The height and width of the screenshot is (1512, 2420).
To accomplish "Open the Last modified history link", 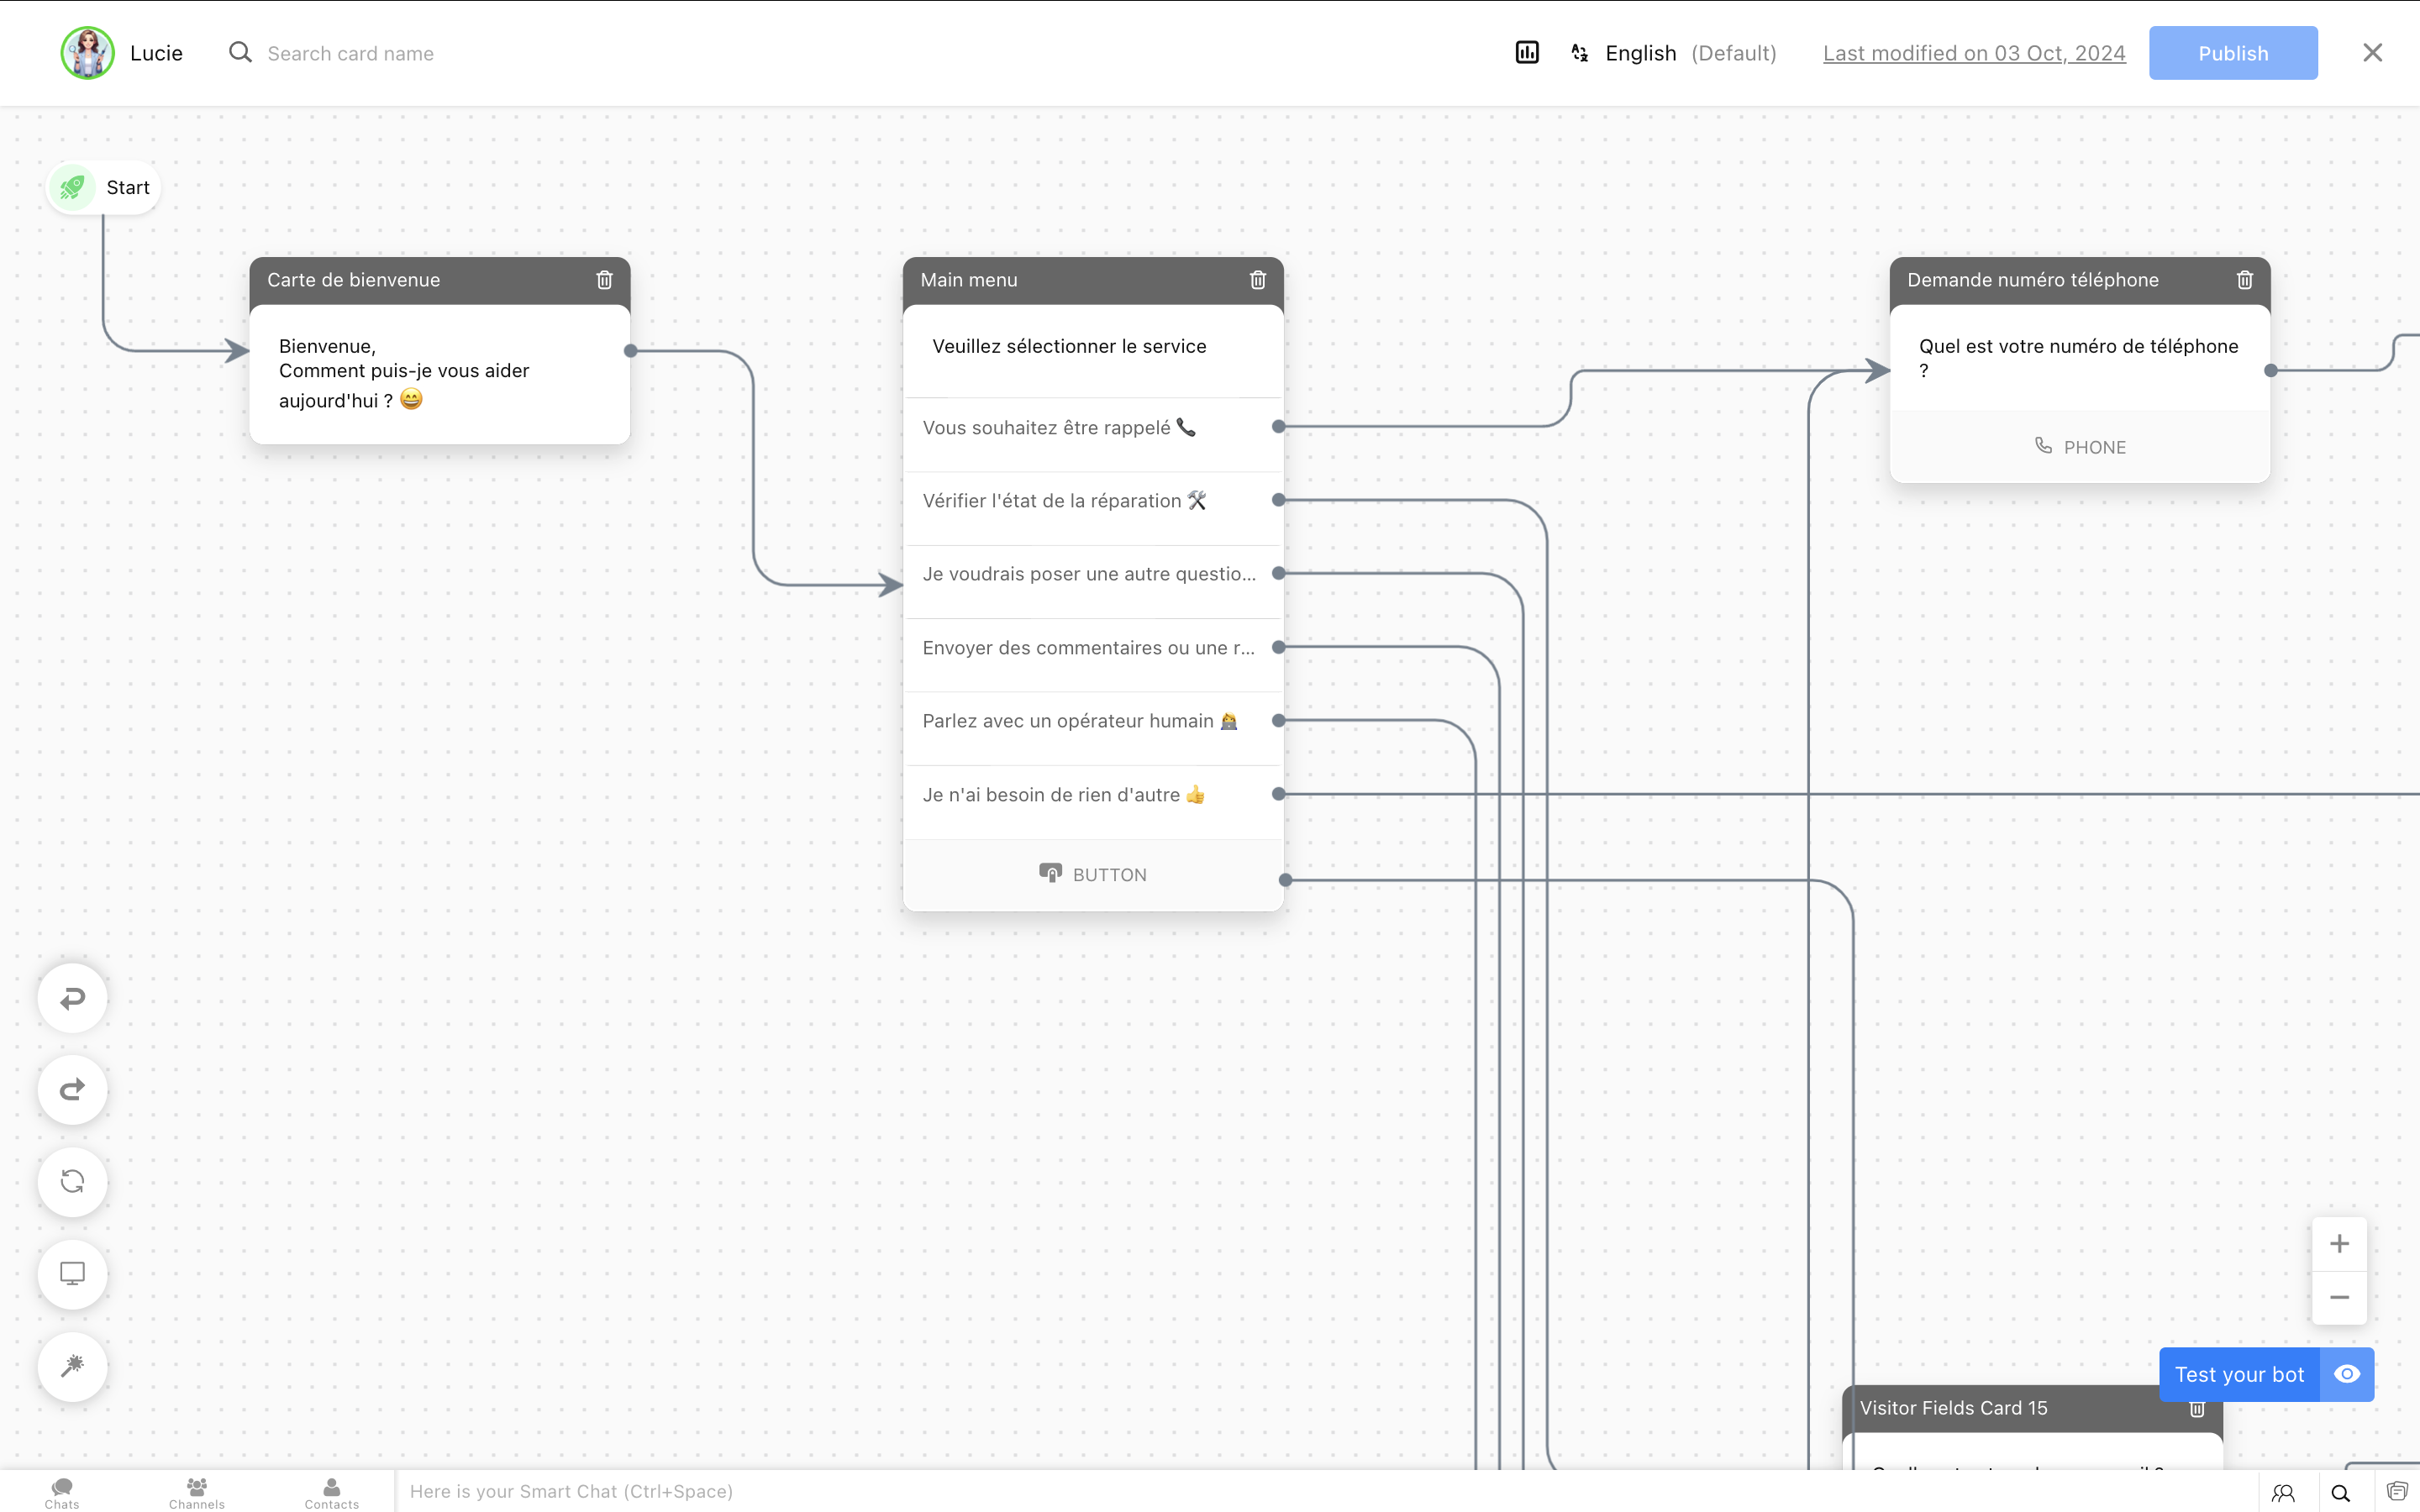I will pyautogui.click(x=1973, y=53).
